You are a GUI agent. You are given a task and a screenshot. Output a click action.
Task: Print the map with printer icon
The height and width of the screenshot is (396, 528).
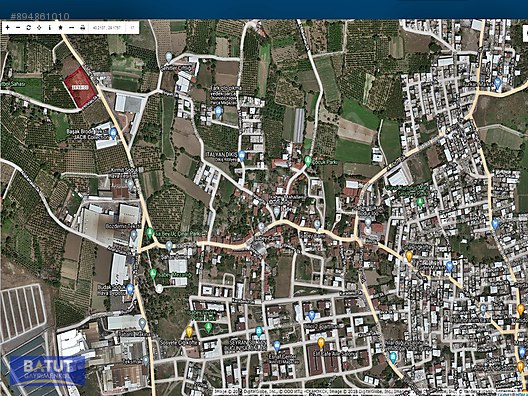point(82,28)
